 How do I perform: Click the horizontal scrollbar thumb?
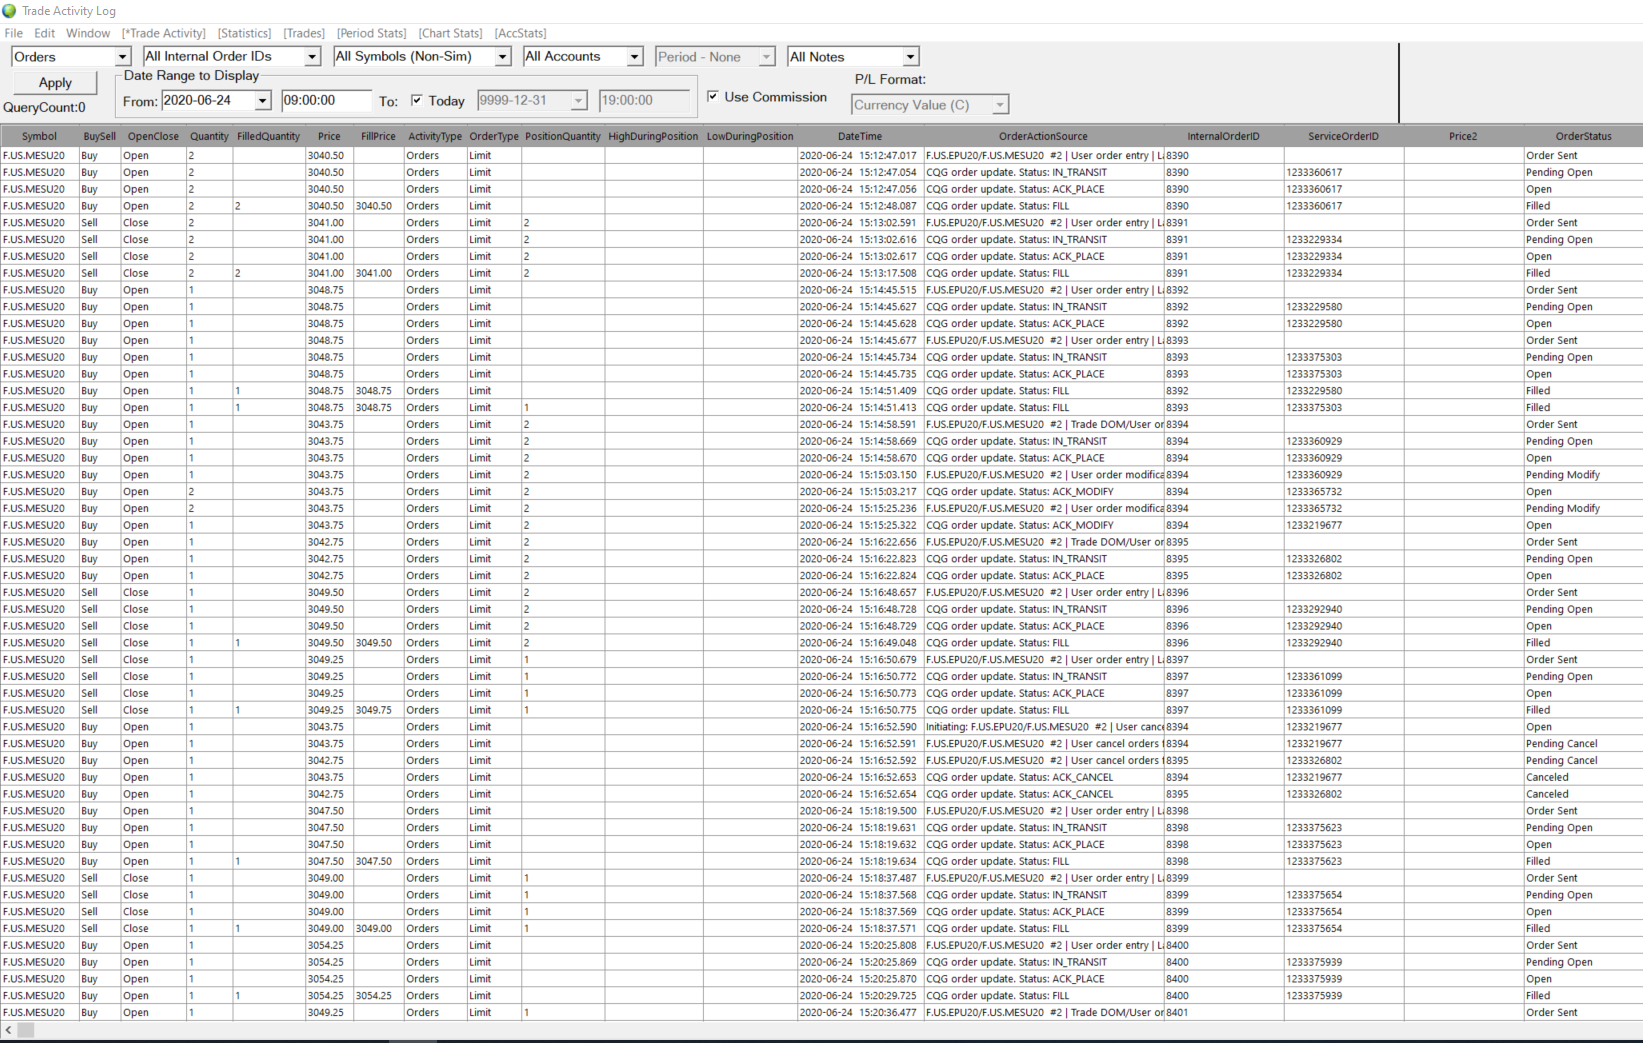point(26,1029)
